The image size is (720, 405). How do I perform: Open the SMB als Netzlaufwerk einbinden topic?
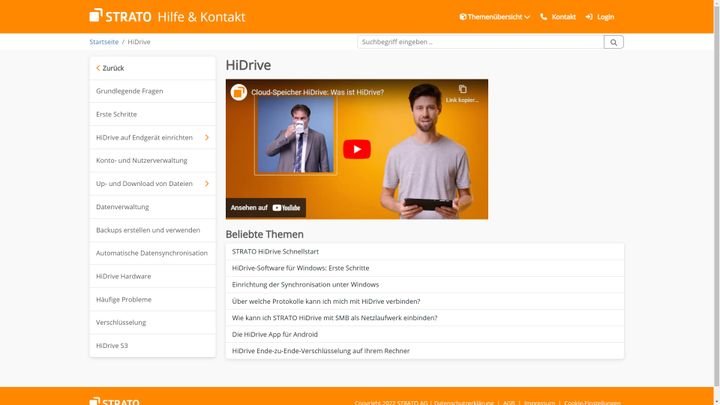[425, 318]
